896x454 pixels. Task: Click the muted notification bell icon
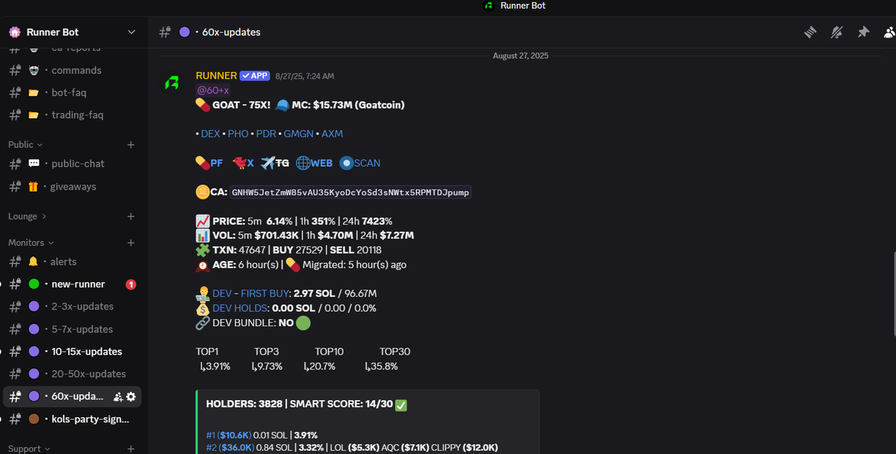[x=836, y=32]
